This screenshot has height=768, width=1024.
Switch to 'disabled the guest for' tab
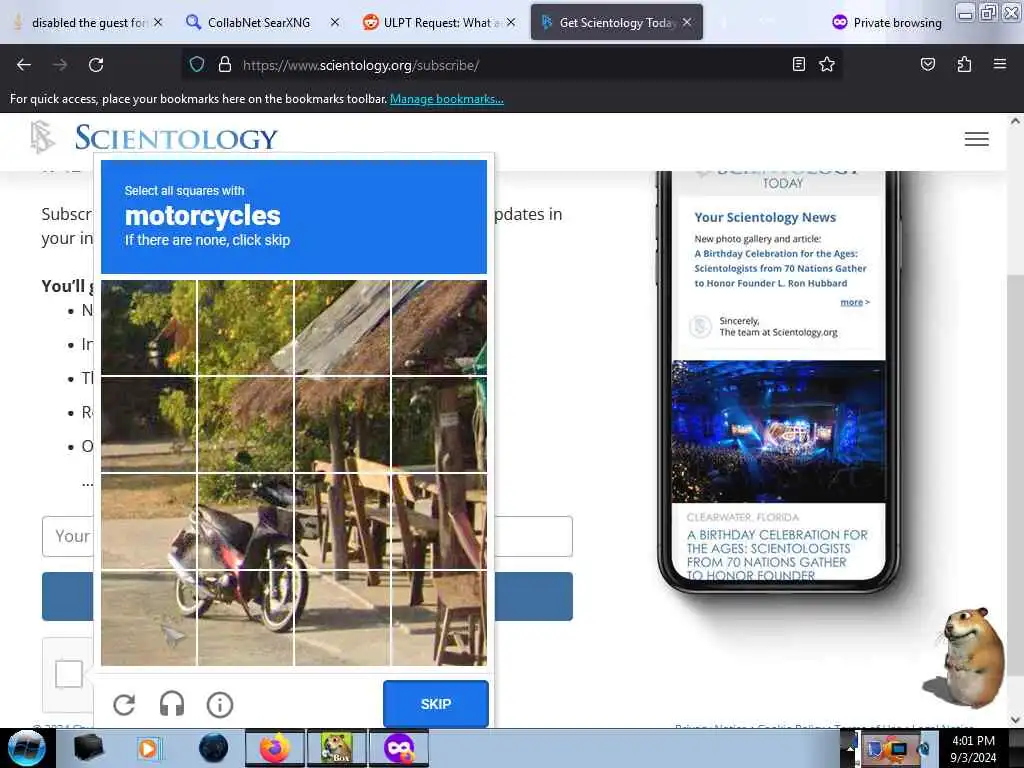tap(88, 23)
